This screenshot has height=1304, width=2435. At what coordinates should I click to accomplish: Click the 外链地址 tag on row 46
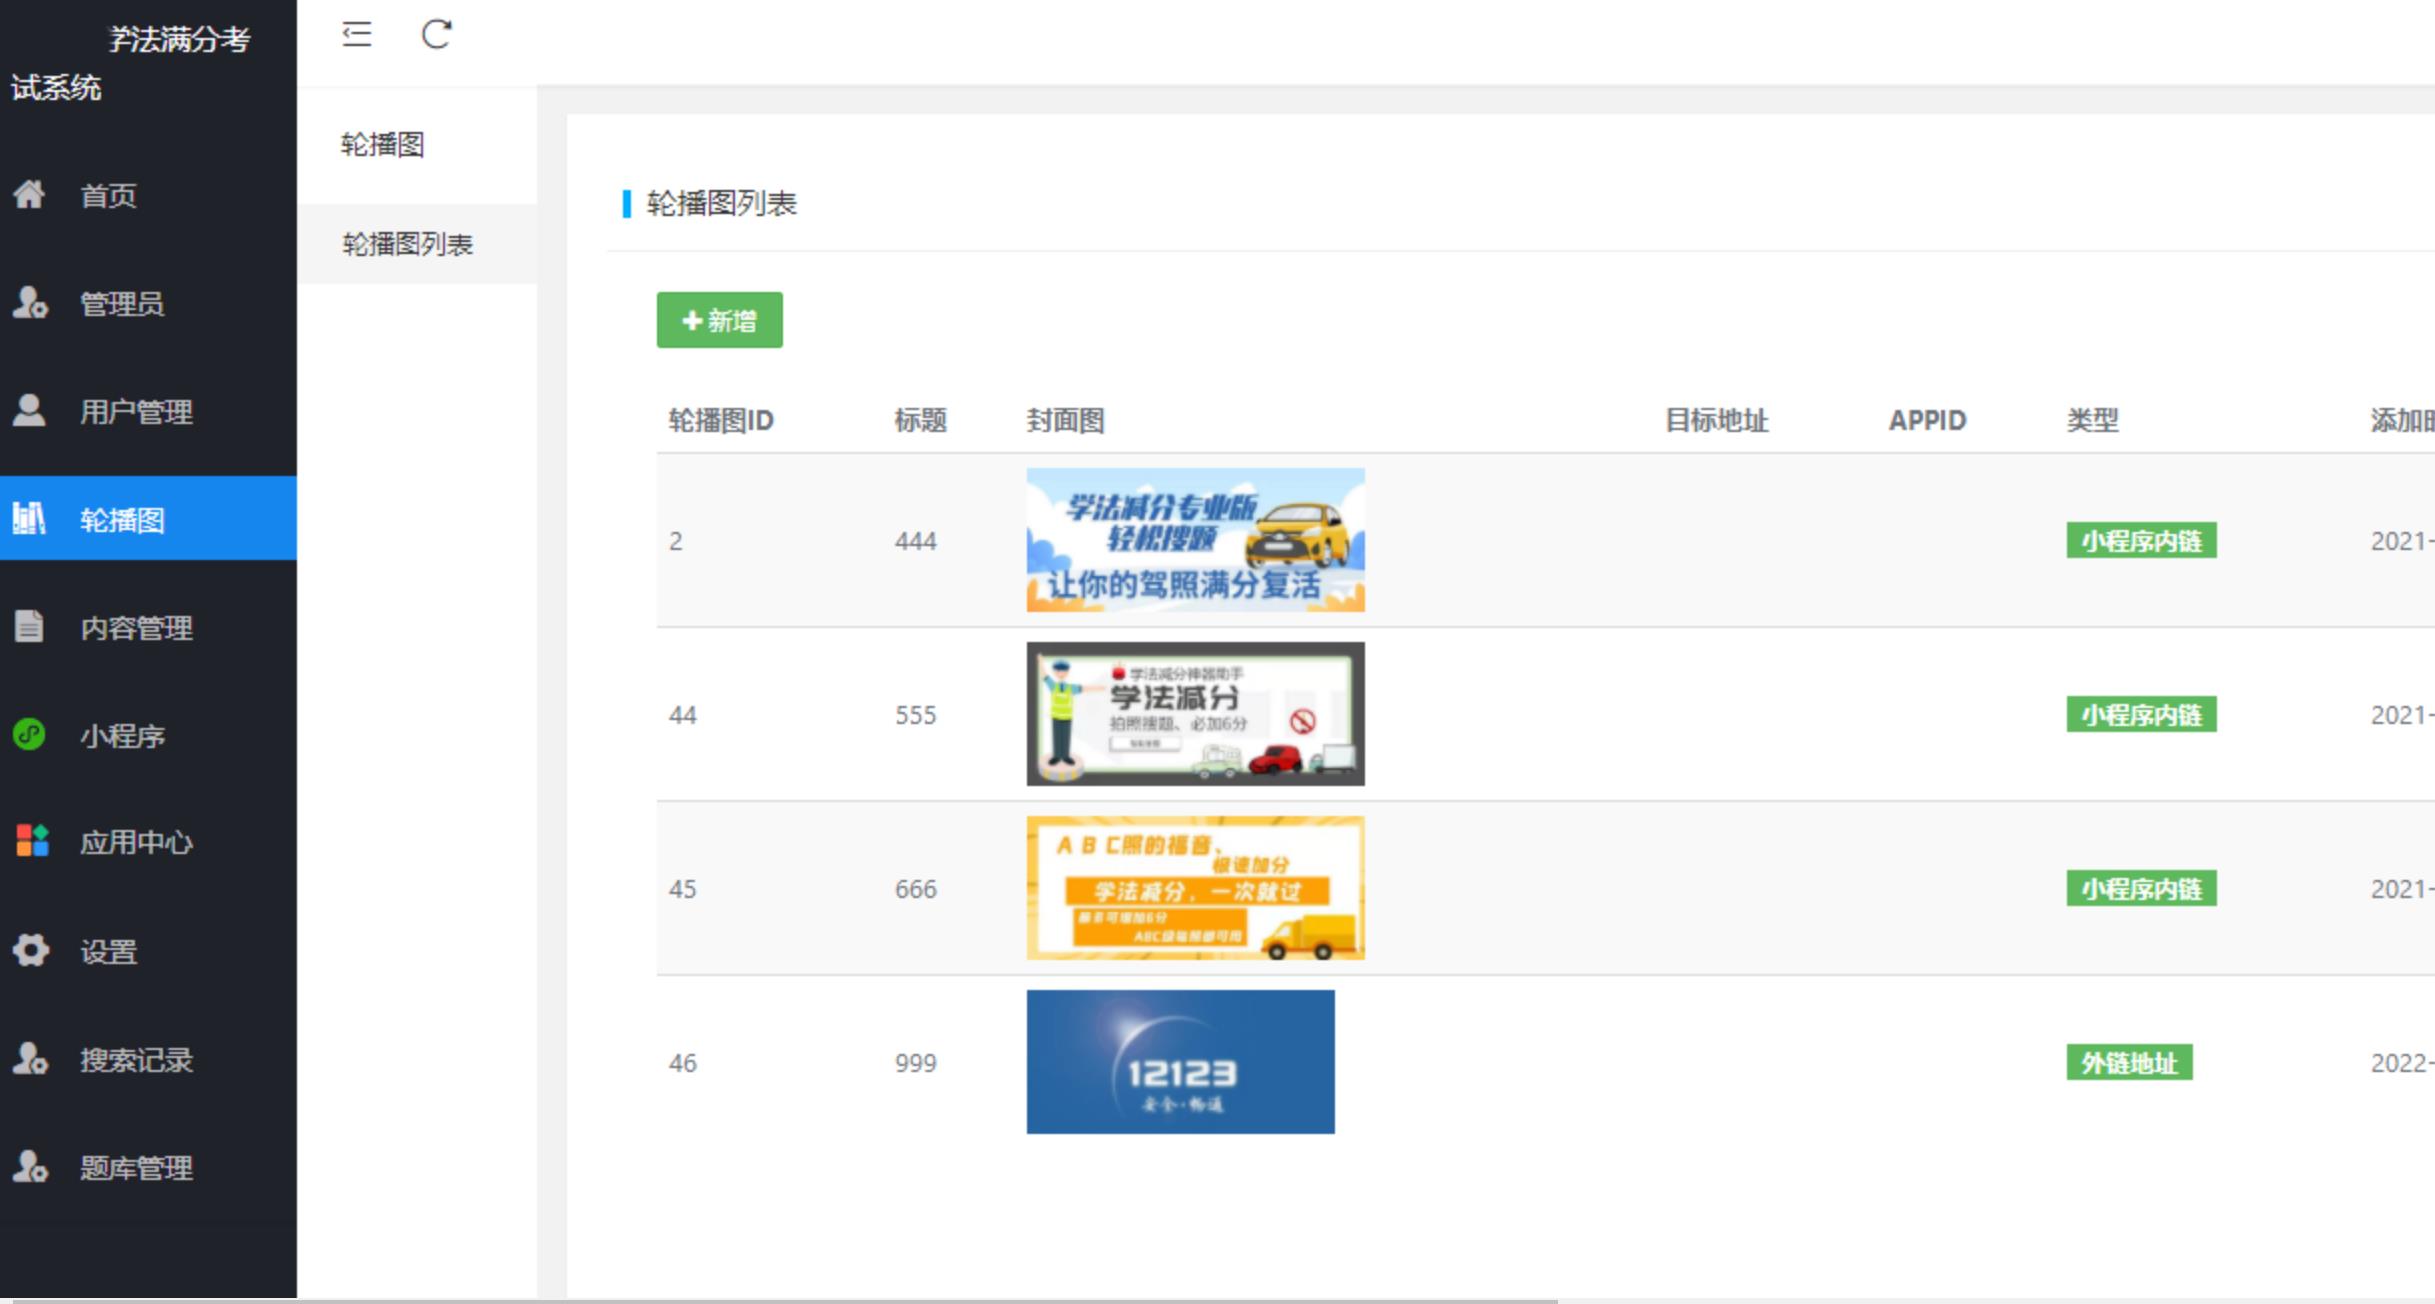point(2129,1063)
